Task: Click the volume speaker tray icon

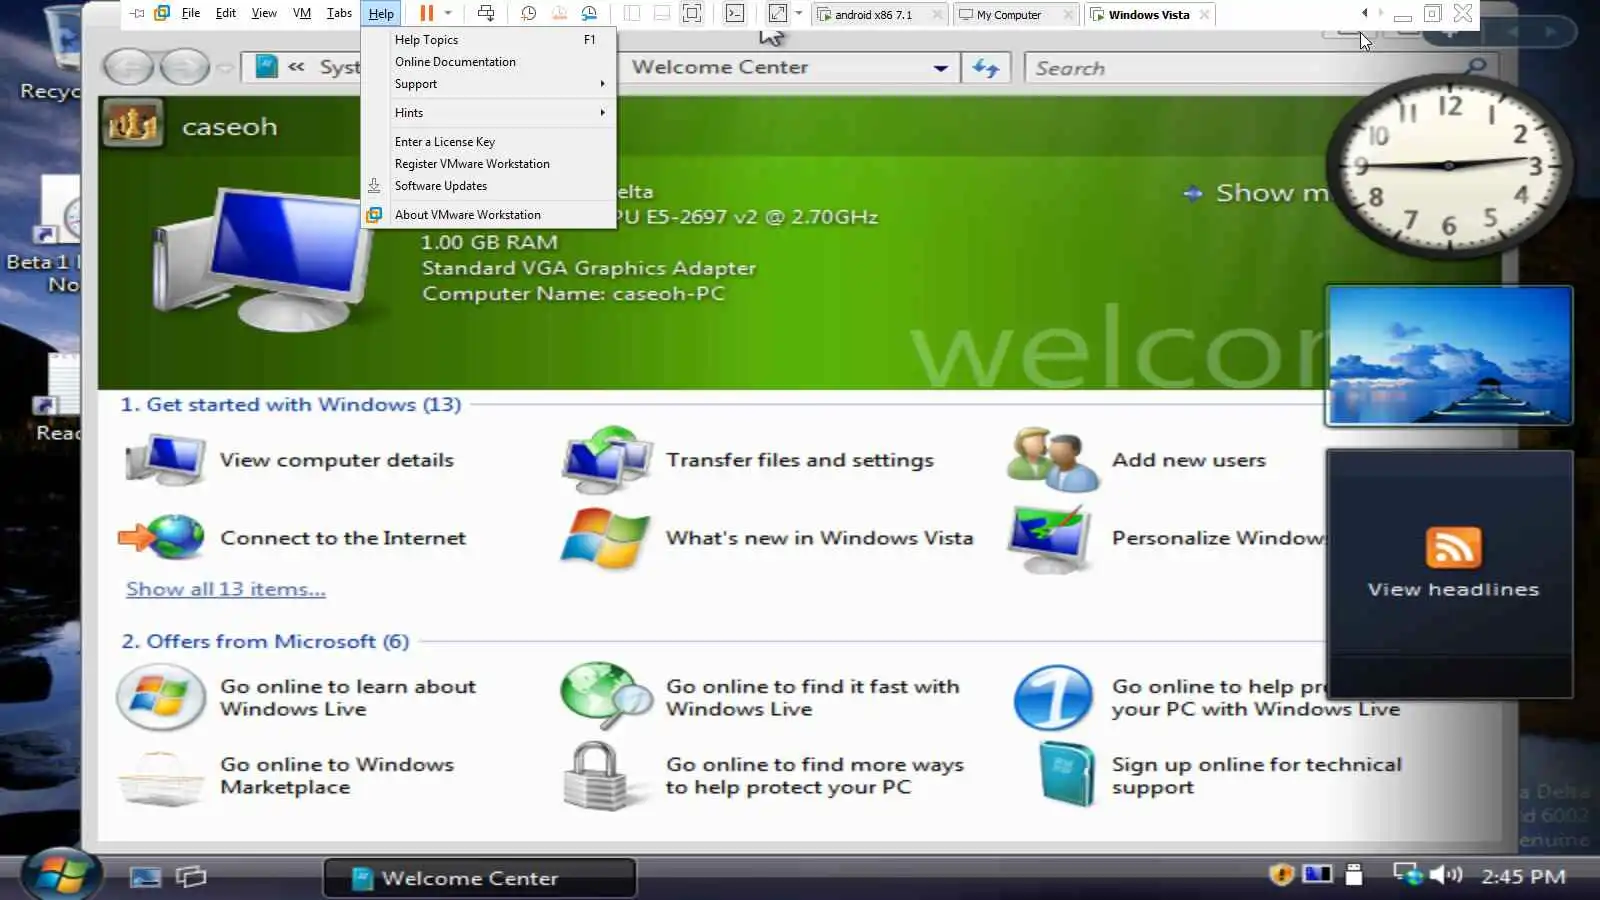Action: (x=1446, y=875)
